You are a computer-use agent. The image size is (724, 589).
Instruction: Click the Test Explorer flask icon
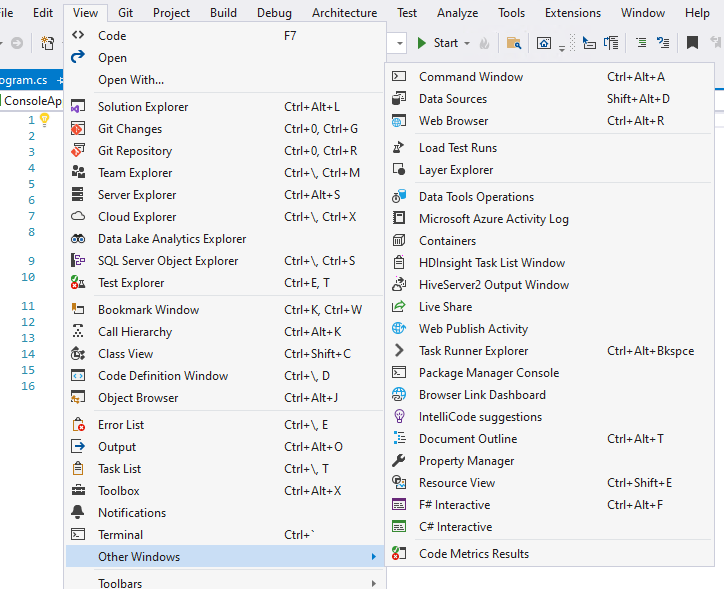[78, 282]
